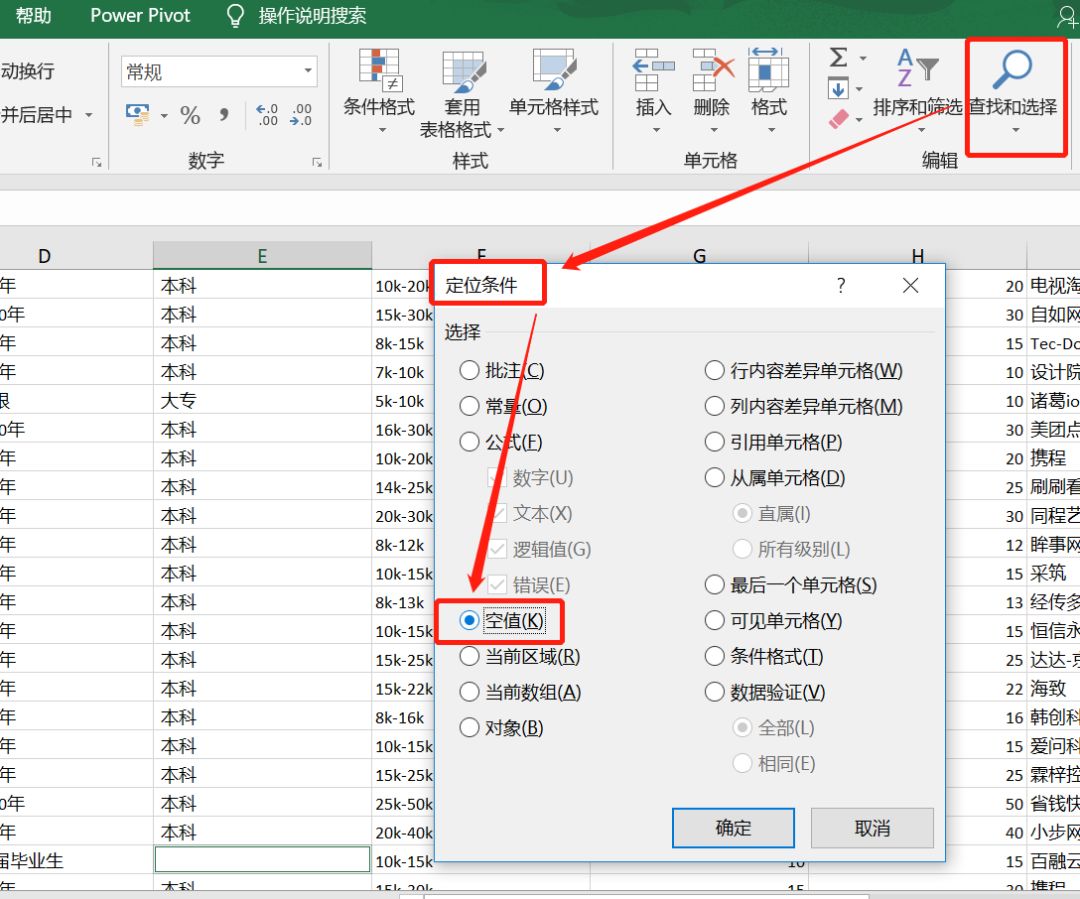The image size is (1080, 899).
Task: Open Find & Select (查找和选择) magnifier
Action: click(x=1012, y=69)
